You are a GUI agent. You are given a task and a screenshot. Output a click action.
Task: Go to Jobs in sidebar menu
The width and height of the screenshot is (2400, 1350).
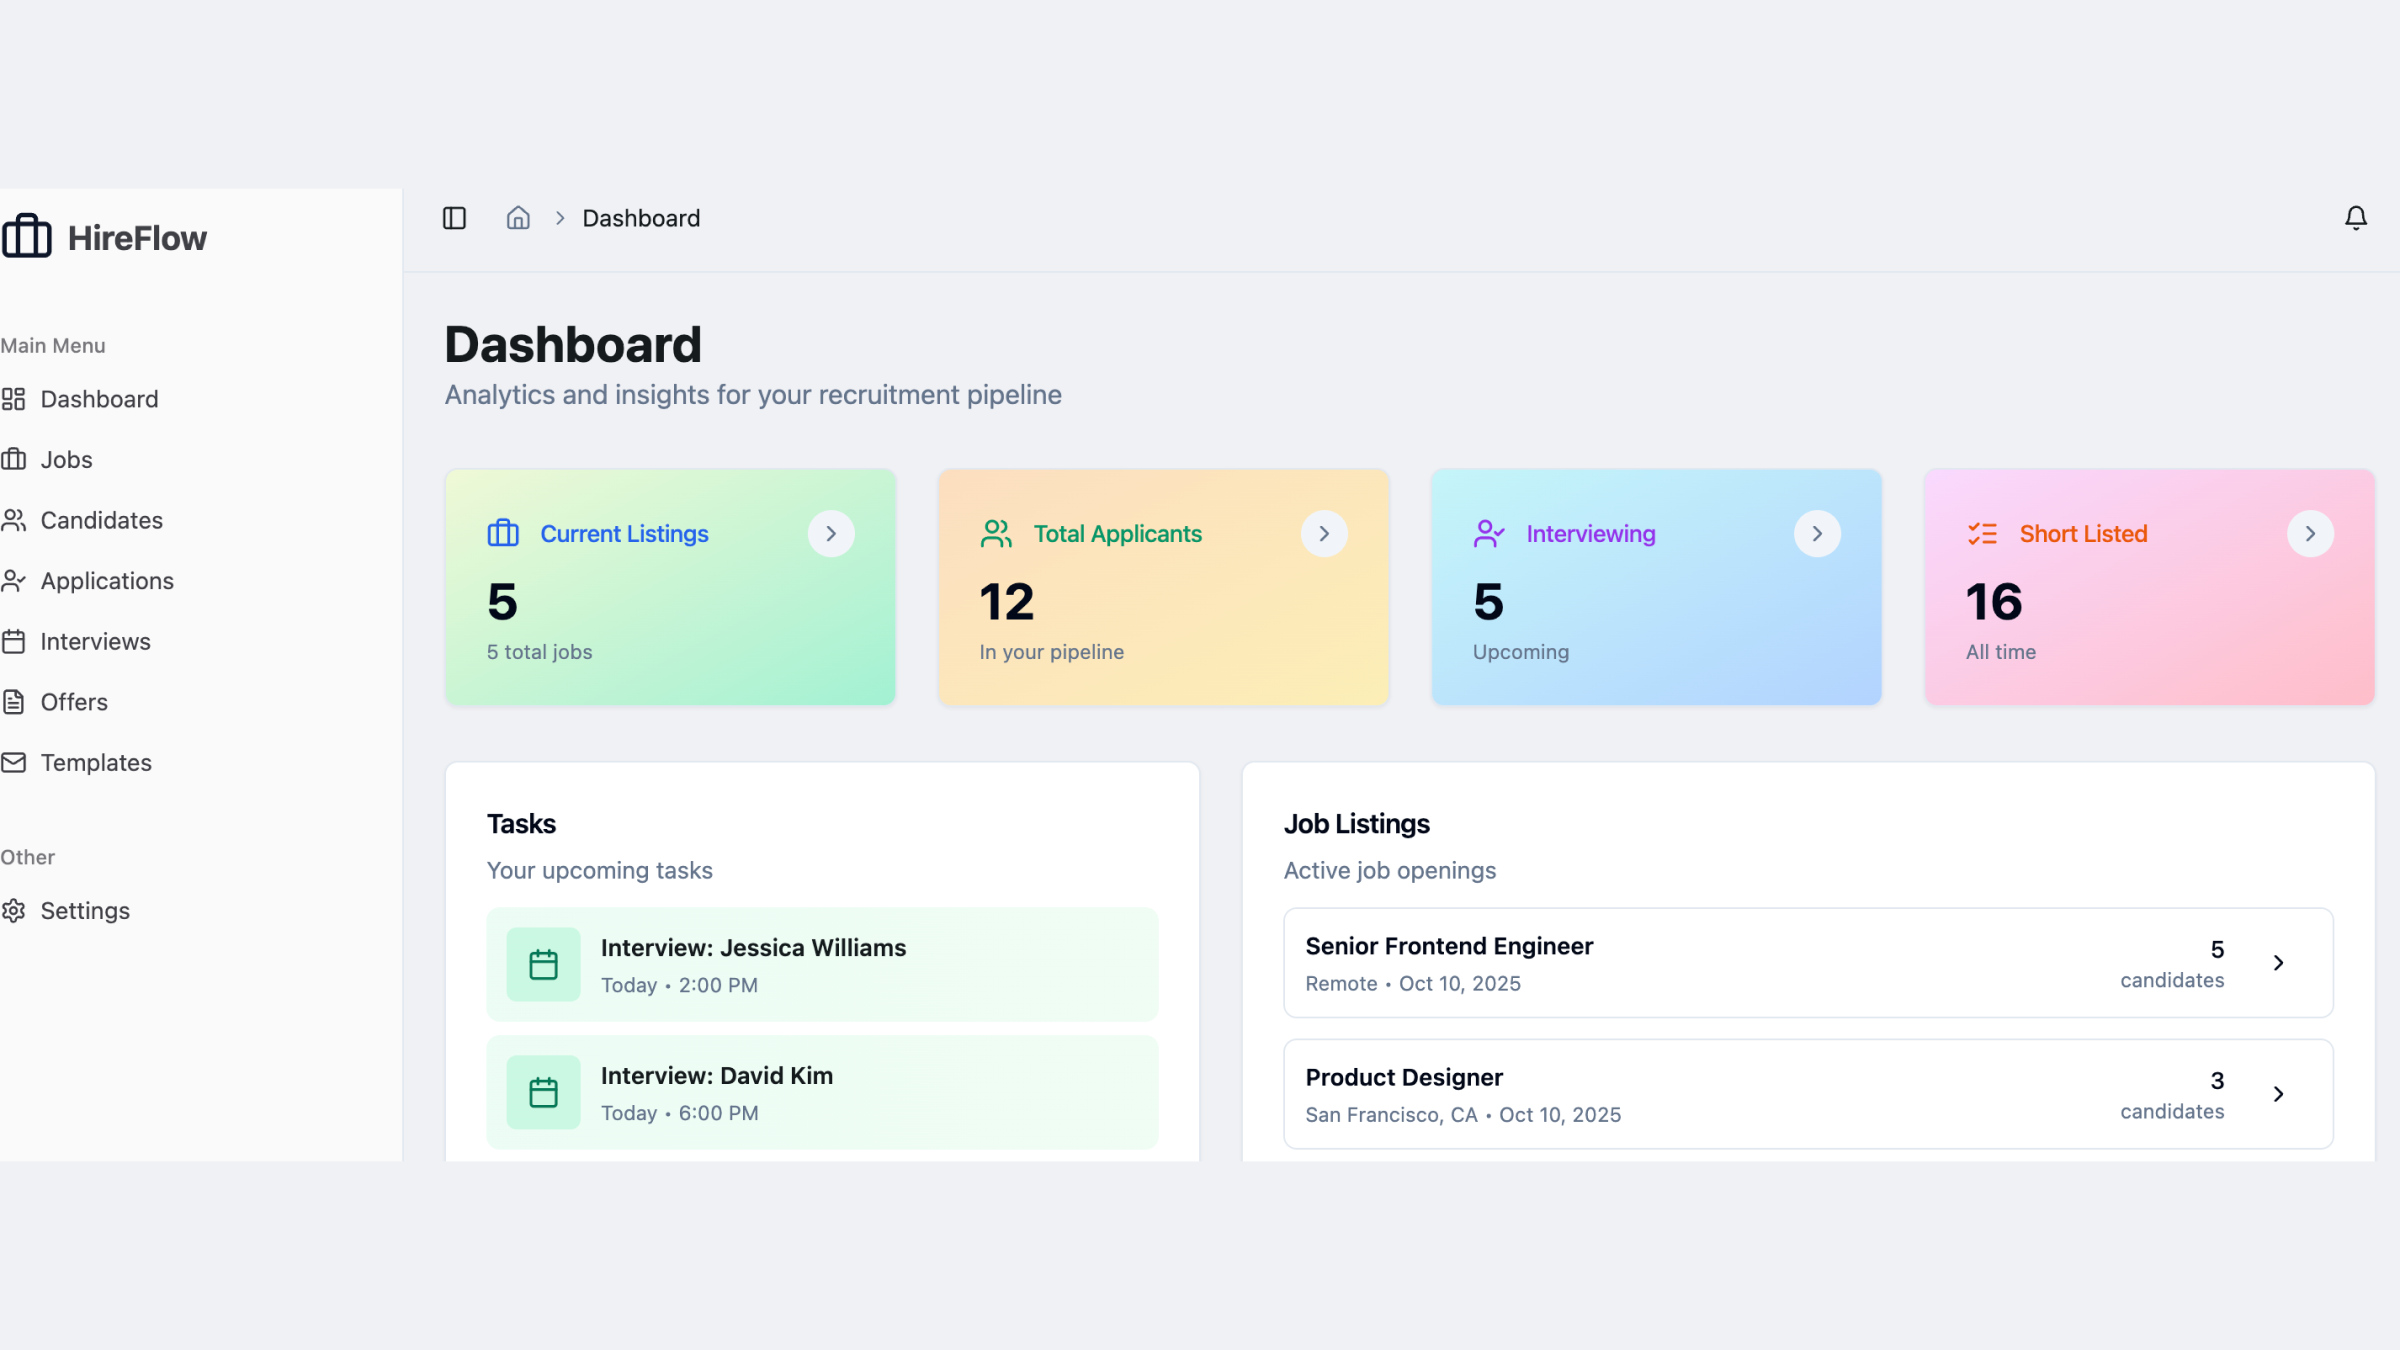coord(66,460)
